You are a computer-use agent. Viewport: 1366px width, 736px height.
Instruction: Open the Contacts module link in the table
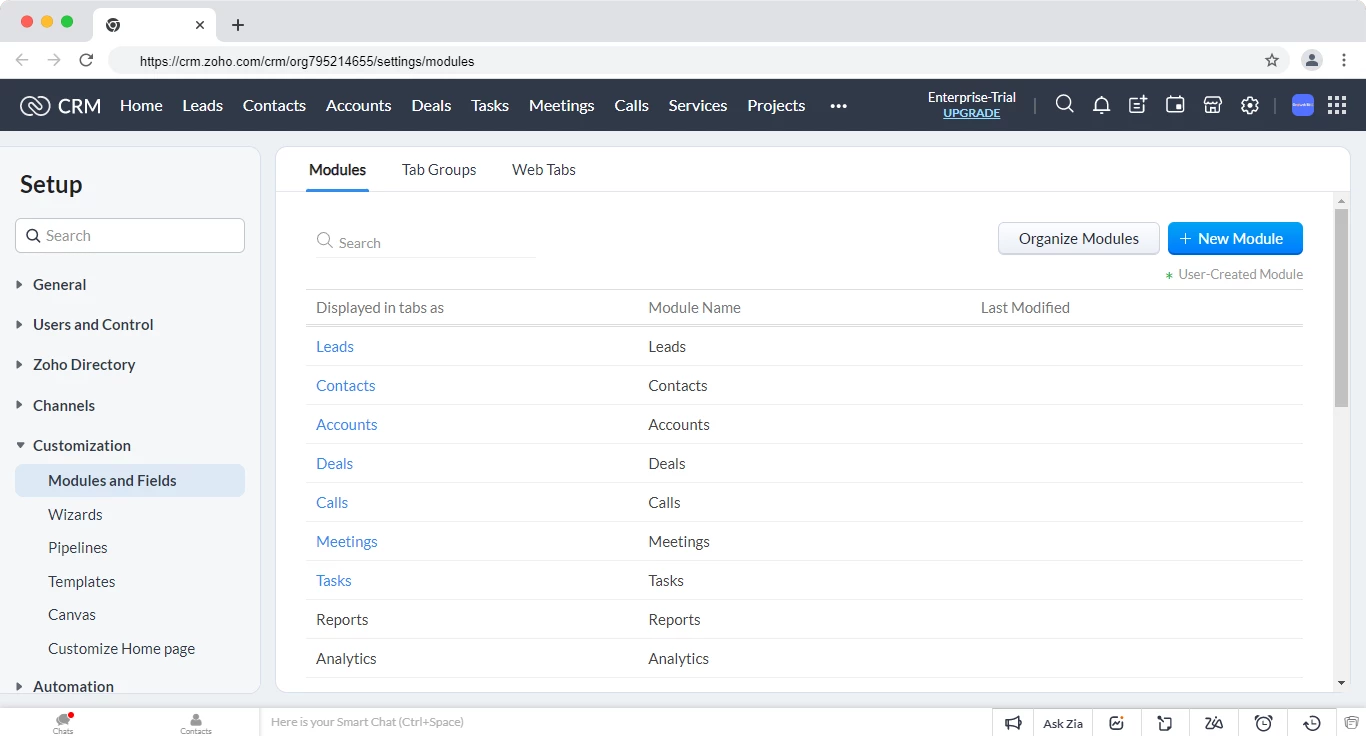[346, 386]
